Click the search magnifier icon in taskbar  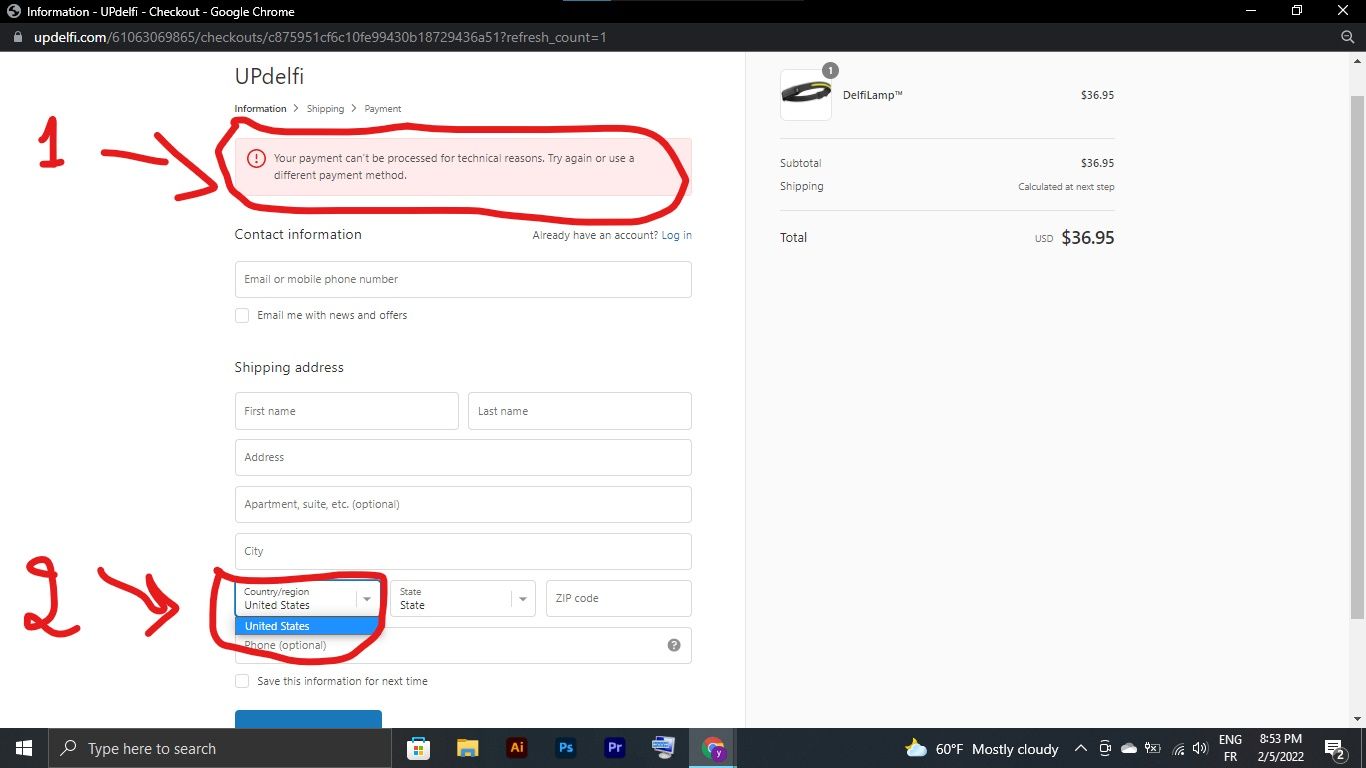click(x=69, y=748)
